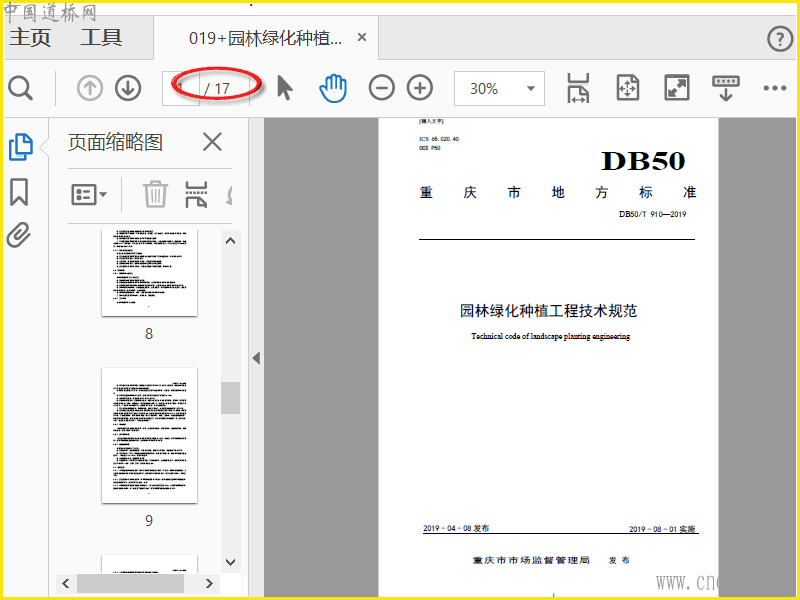Image resolution: width=800 pixels, height=600 pixels.
Task: Close the 019+园林绿化种植 document tab
Action: (x=362, y=37)
